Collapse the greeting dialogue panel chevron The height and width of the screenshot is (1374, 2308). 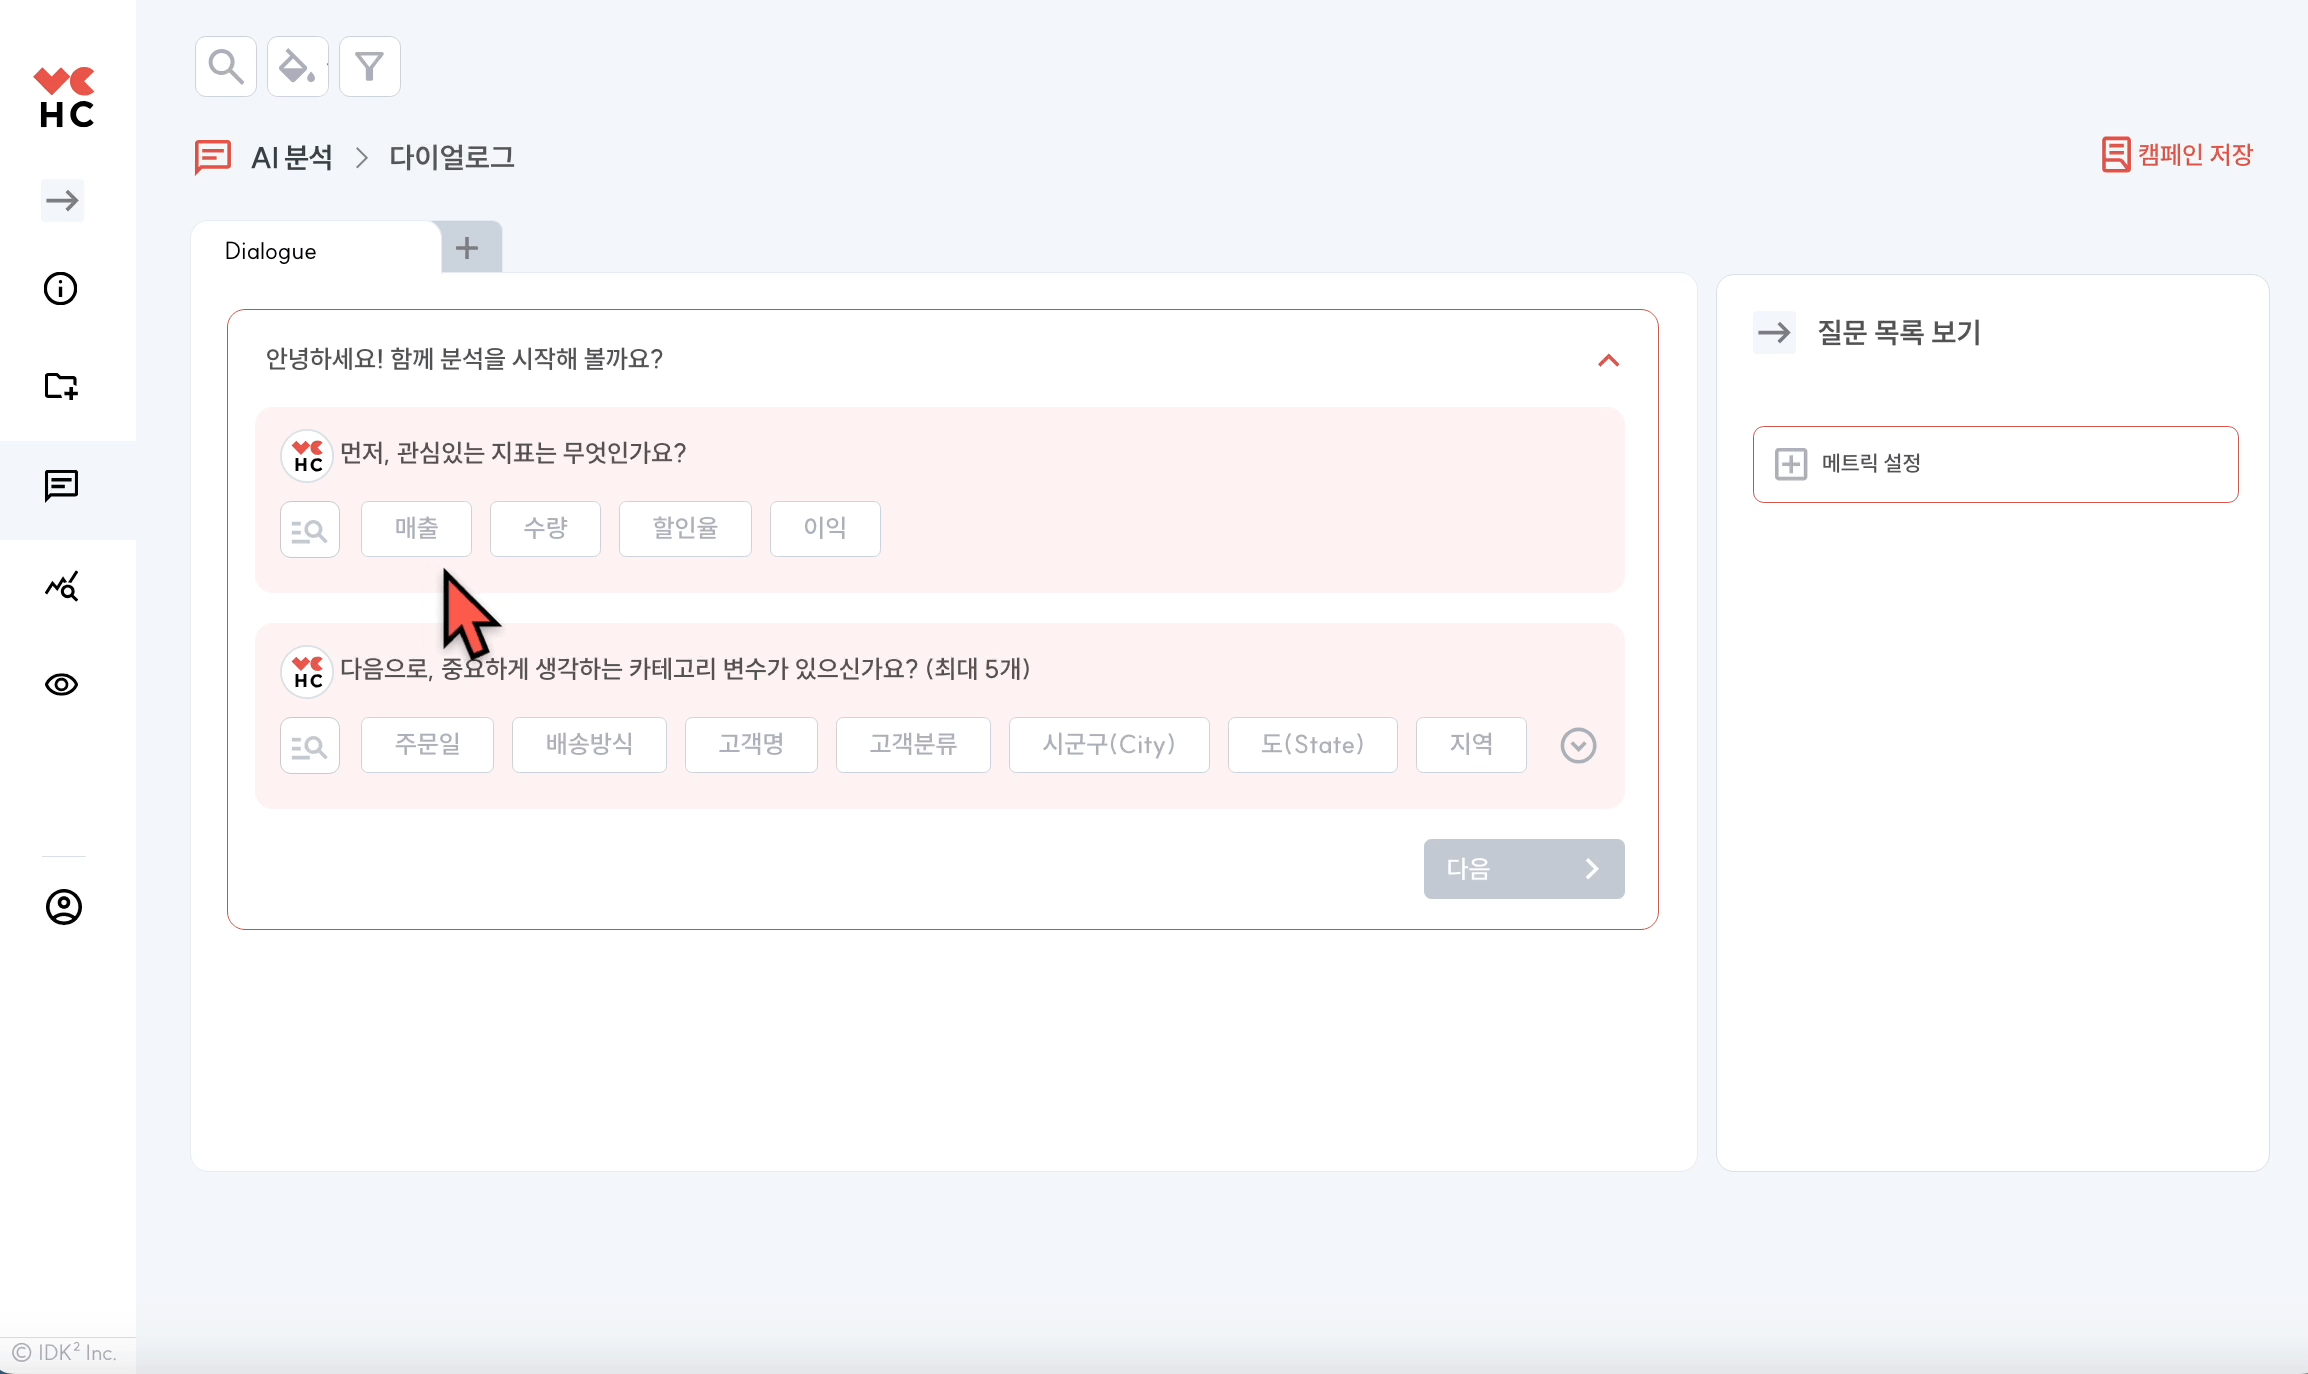1608,360
